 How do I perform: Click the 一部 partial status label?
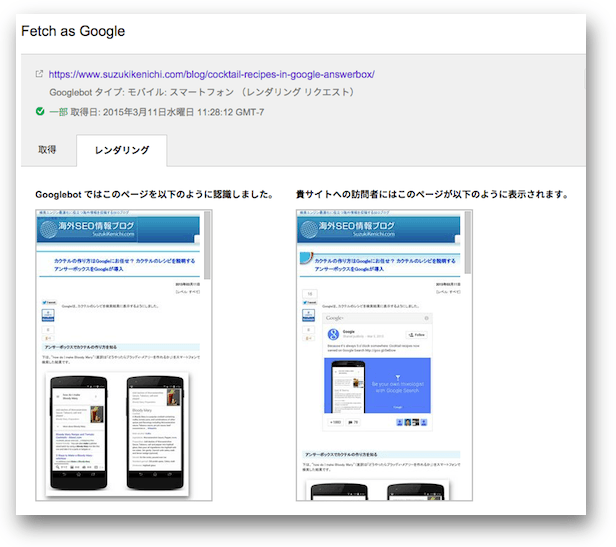[59, 112]
